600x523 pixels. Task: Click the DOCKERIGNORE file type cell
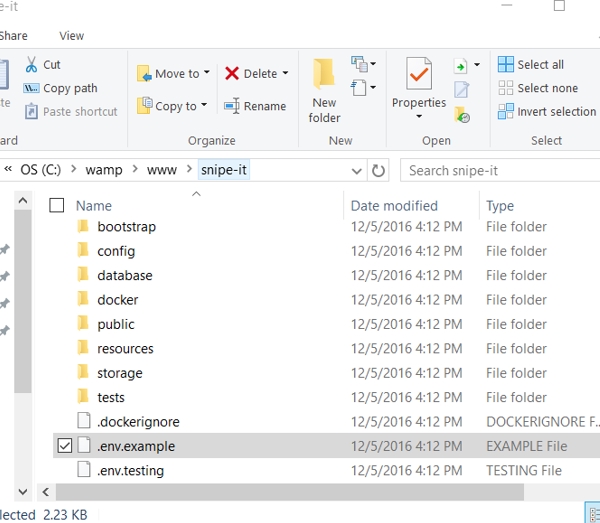(541, 422)
